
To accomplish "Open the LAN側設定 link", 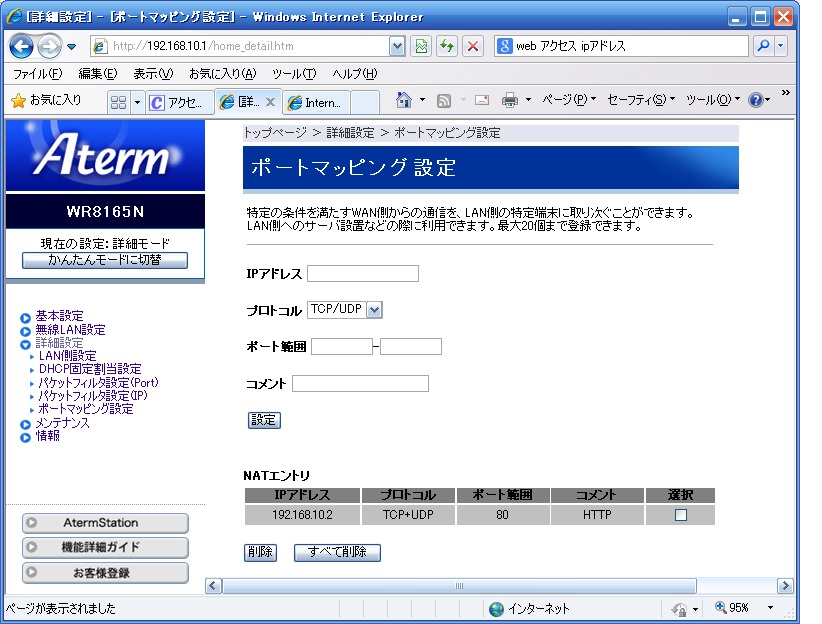I will coord(68,356).
